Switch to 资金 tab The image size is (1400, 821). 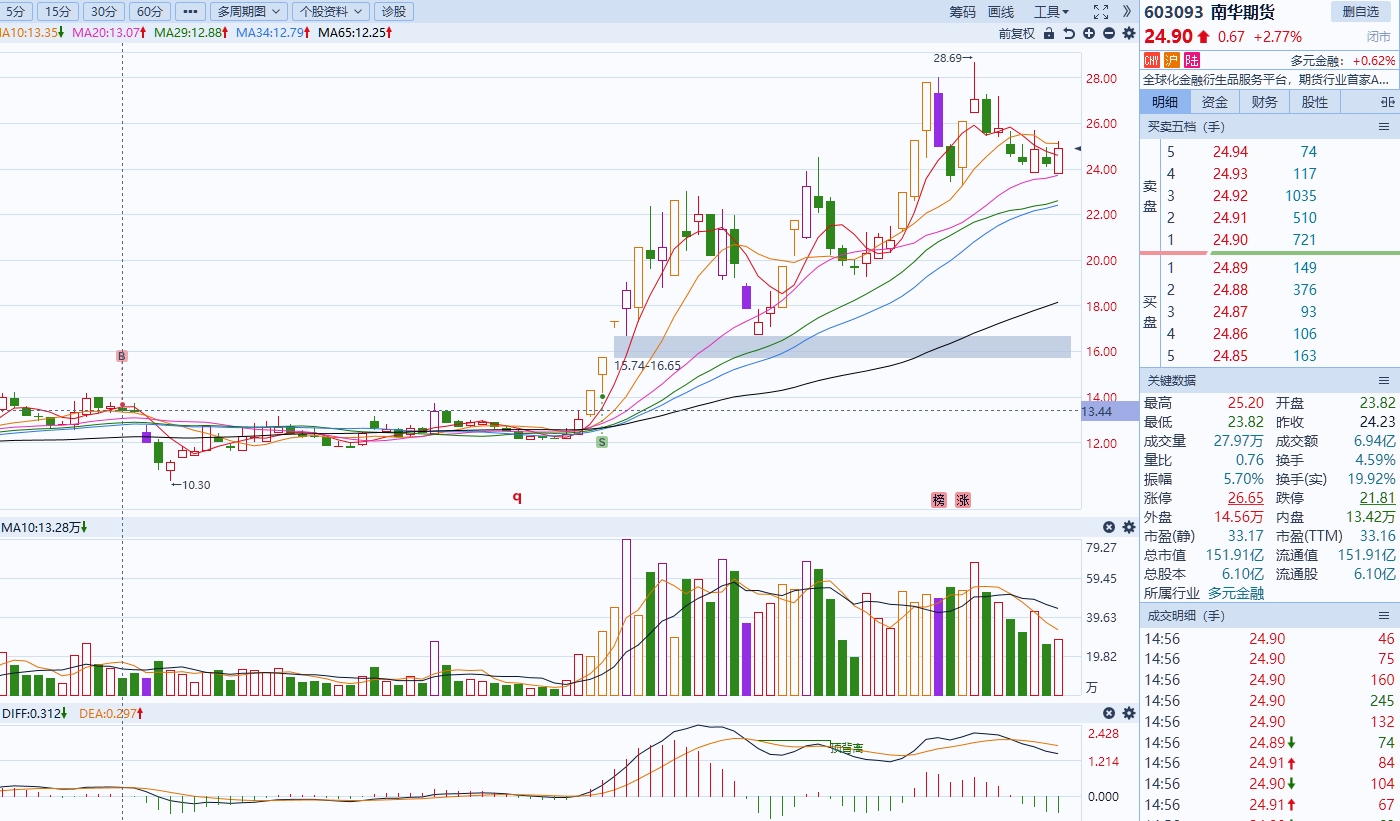click(x=1215, y=102)
